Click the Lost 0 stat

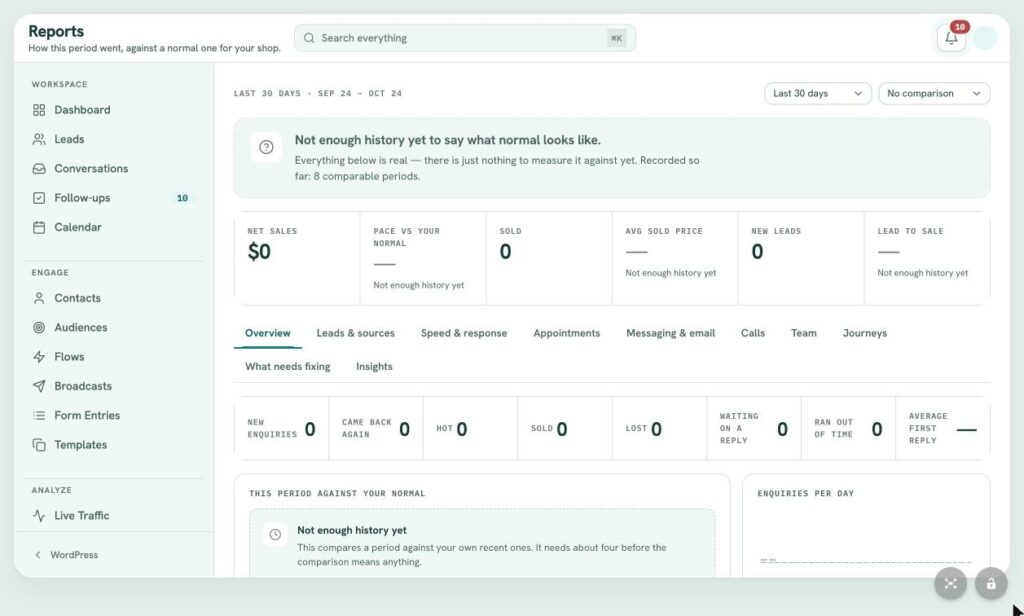pyautogui.click(x=660, y=429)
